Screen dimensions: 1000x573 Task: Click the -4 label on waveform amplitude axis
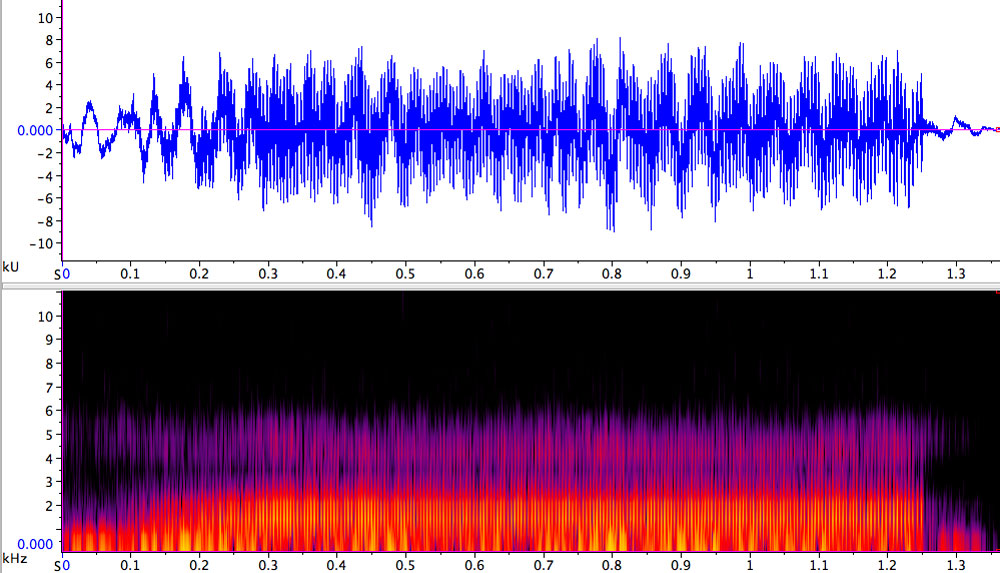point(45,176)
